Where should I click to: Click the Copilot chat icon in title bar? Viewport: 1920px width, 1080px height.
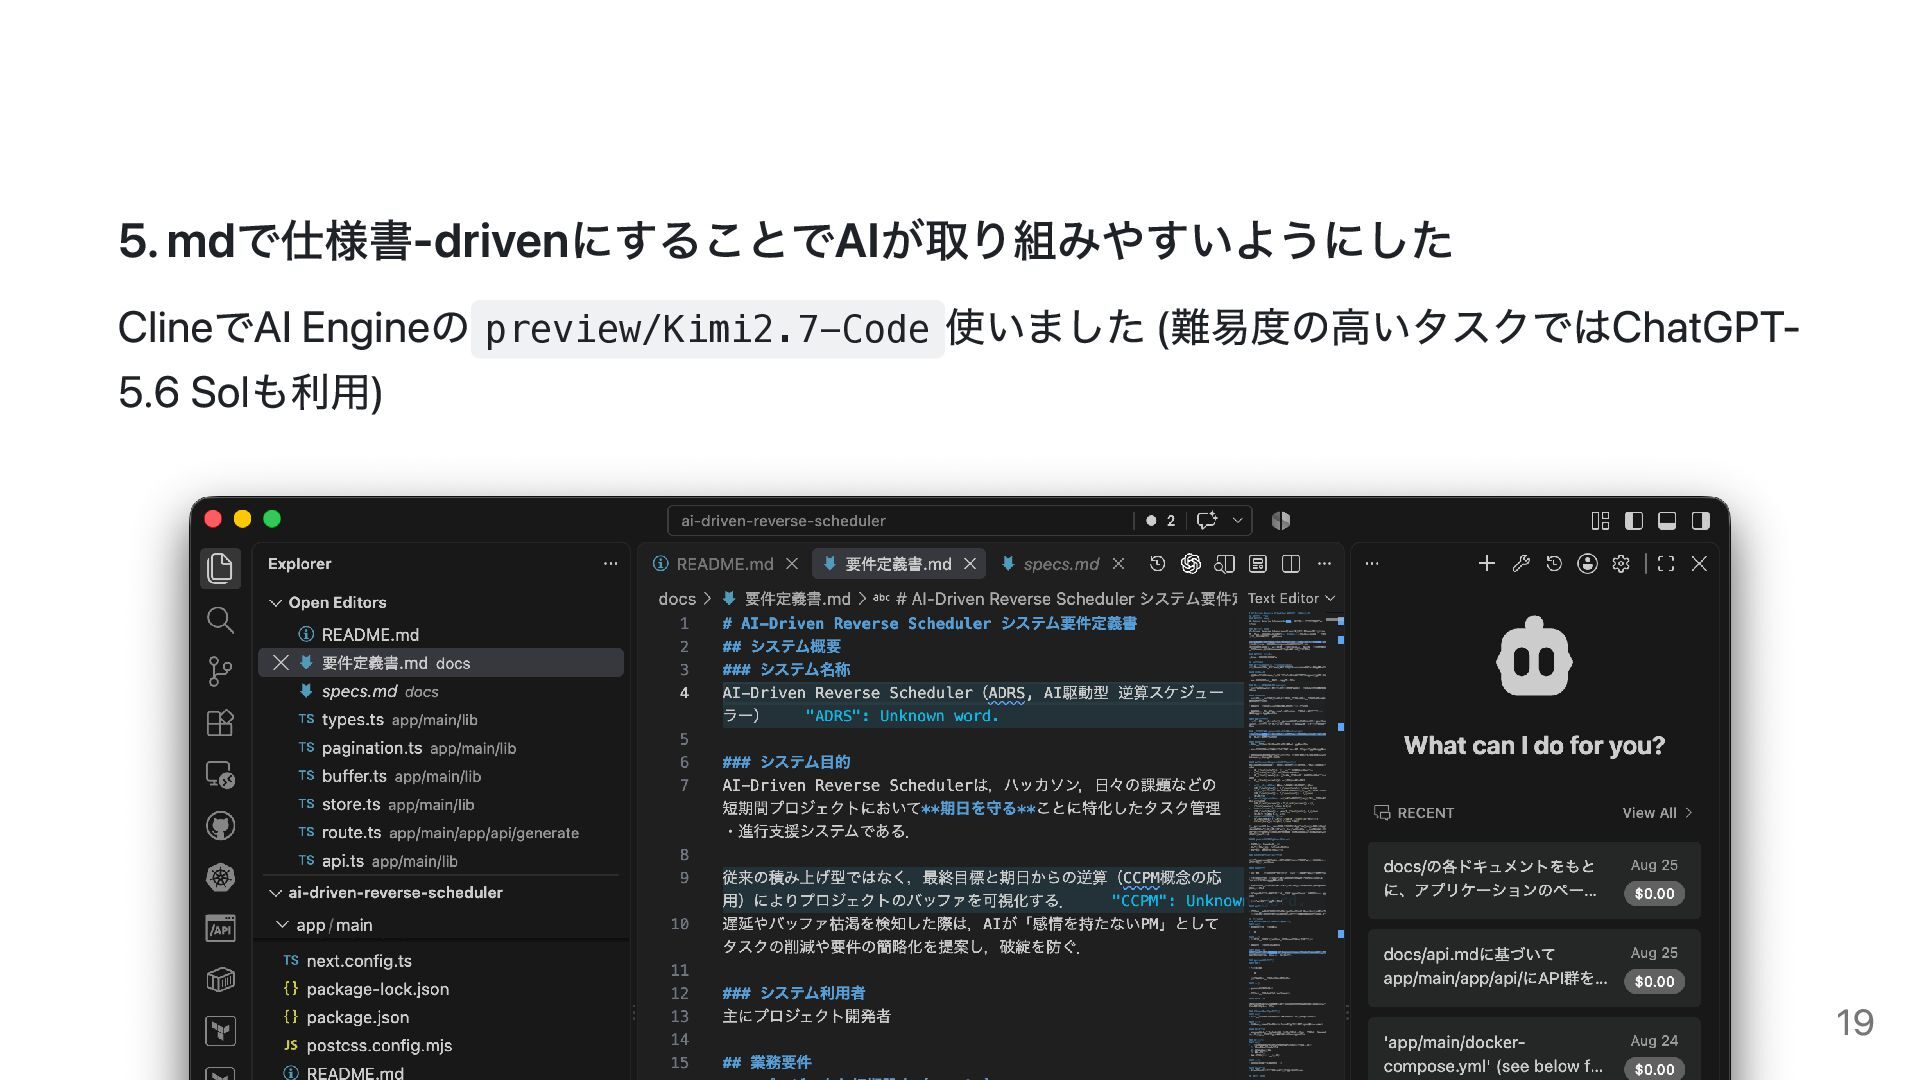click(x=1207, y=520)
